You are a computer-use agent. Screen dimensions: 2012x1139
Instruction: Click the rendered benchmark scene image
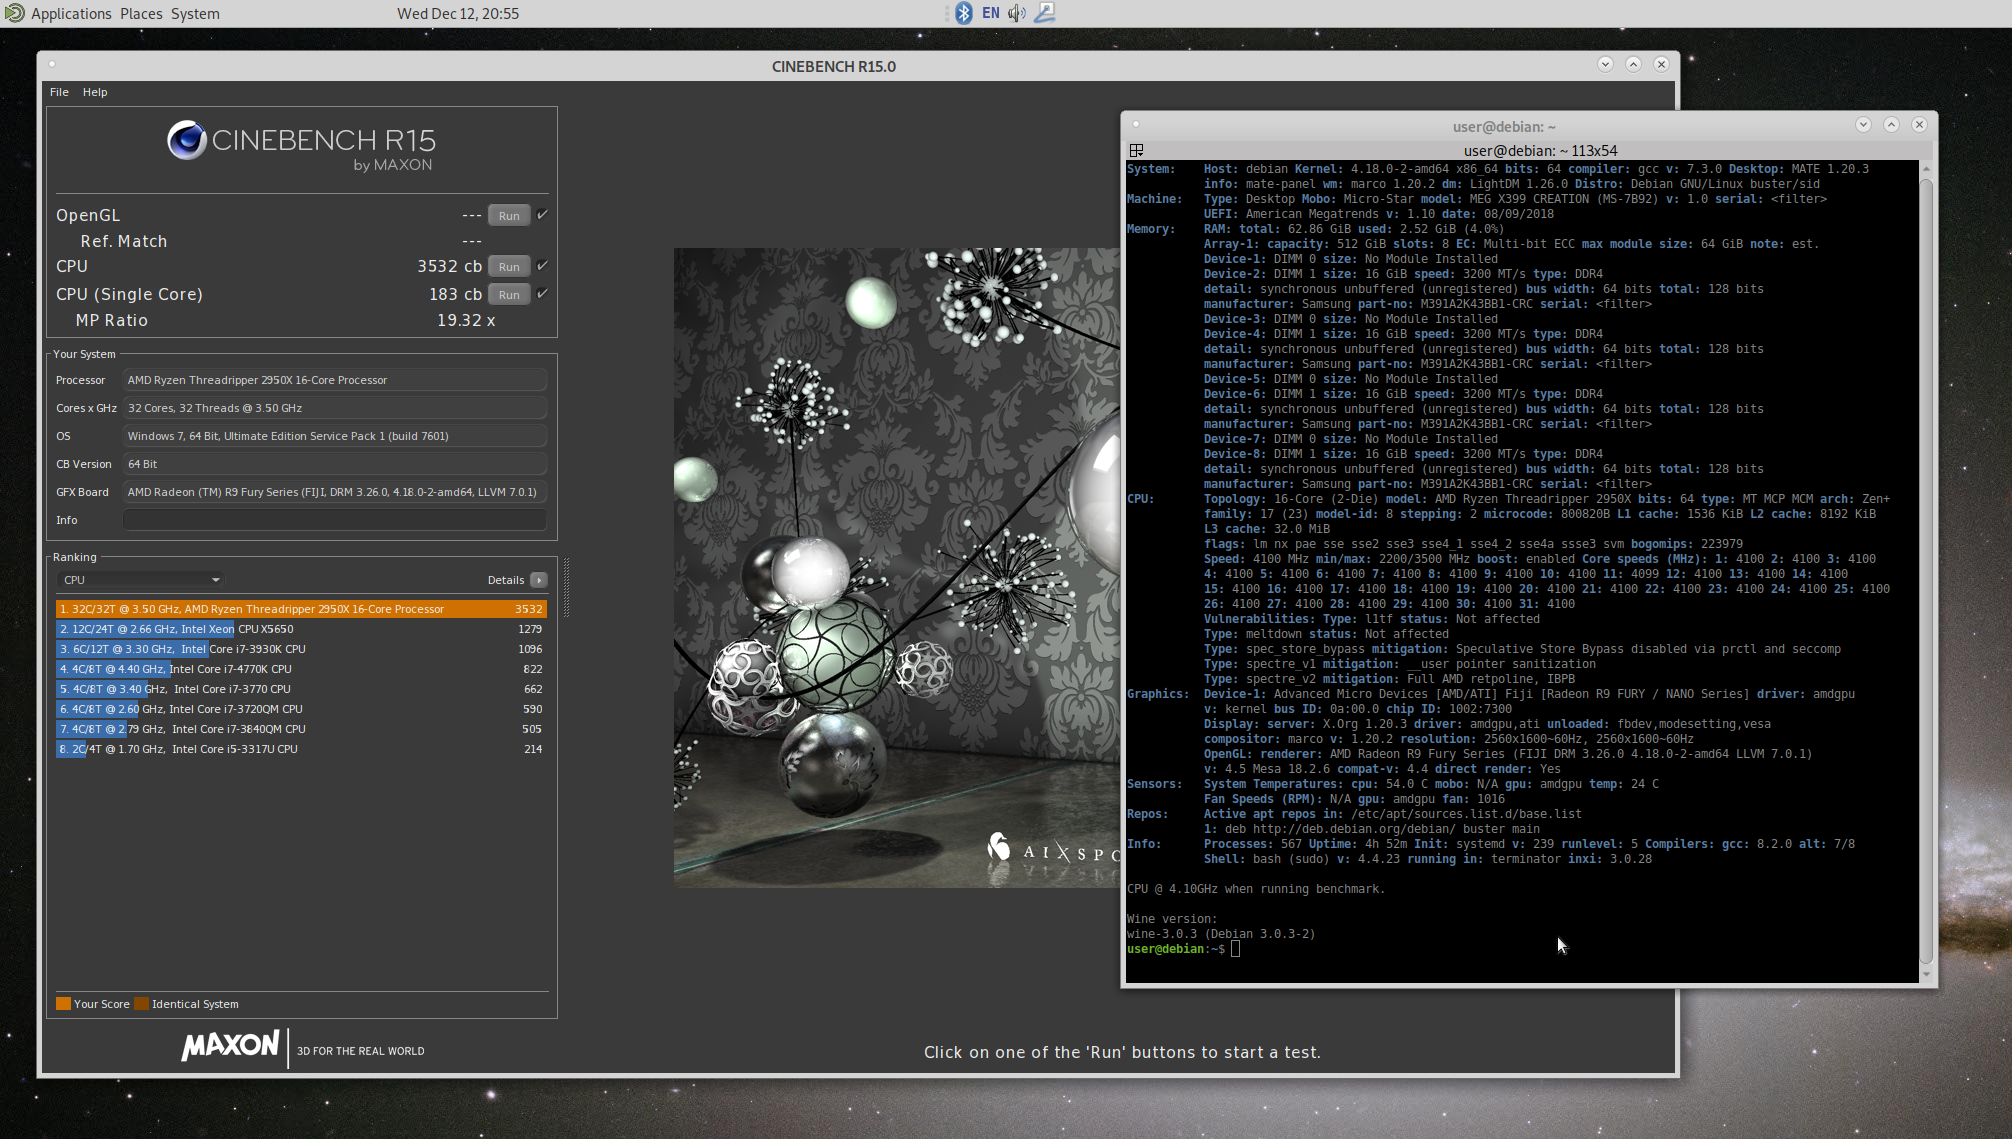coord(896,567)
